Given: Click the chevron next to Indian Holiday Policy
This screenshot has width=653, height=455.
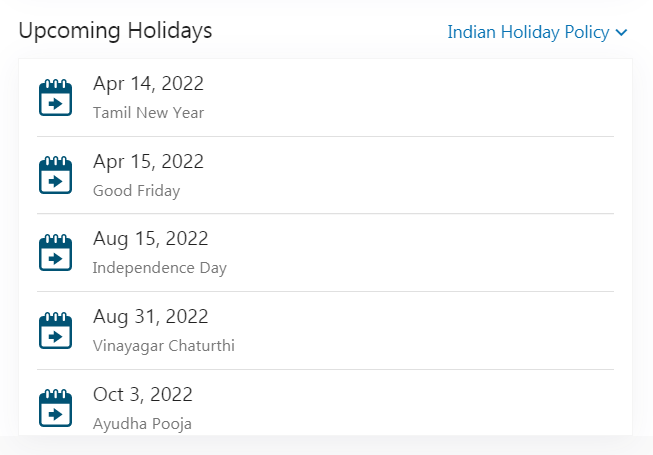Looking at the screenshot, I should pos(621,32).
